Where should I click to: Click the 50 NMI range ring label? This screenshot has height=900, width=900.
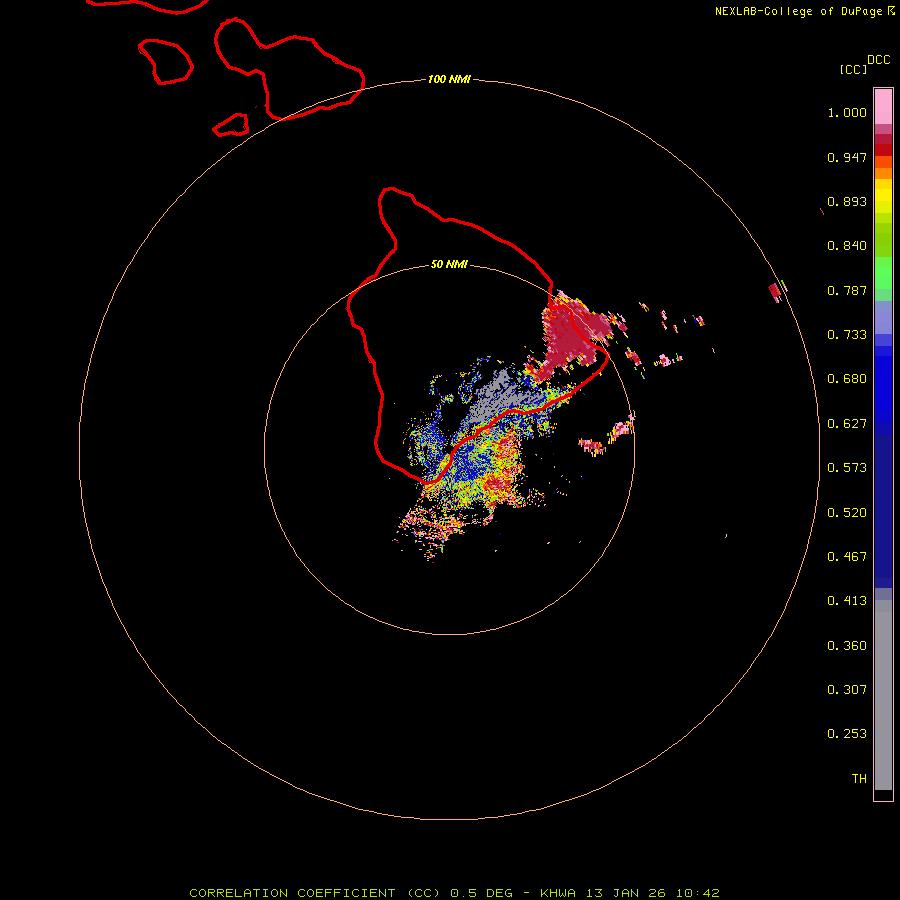point(449,265)
